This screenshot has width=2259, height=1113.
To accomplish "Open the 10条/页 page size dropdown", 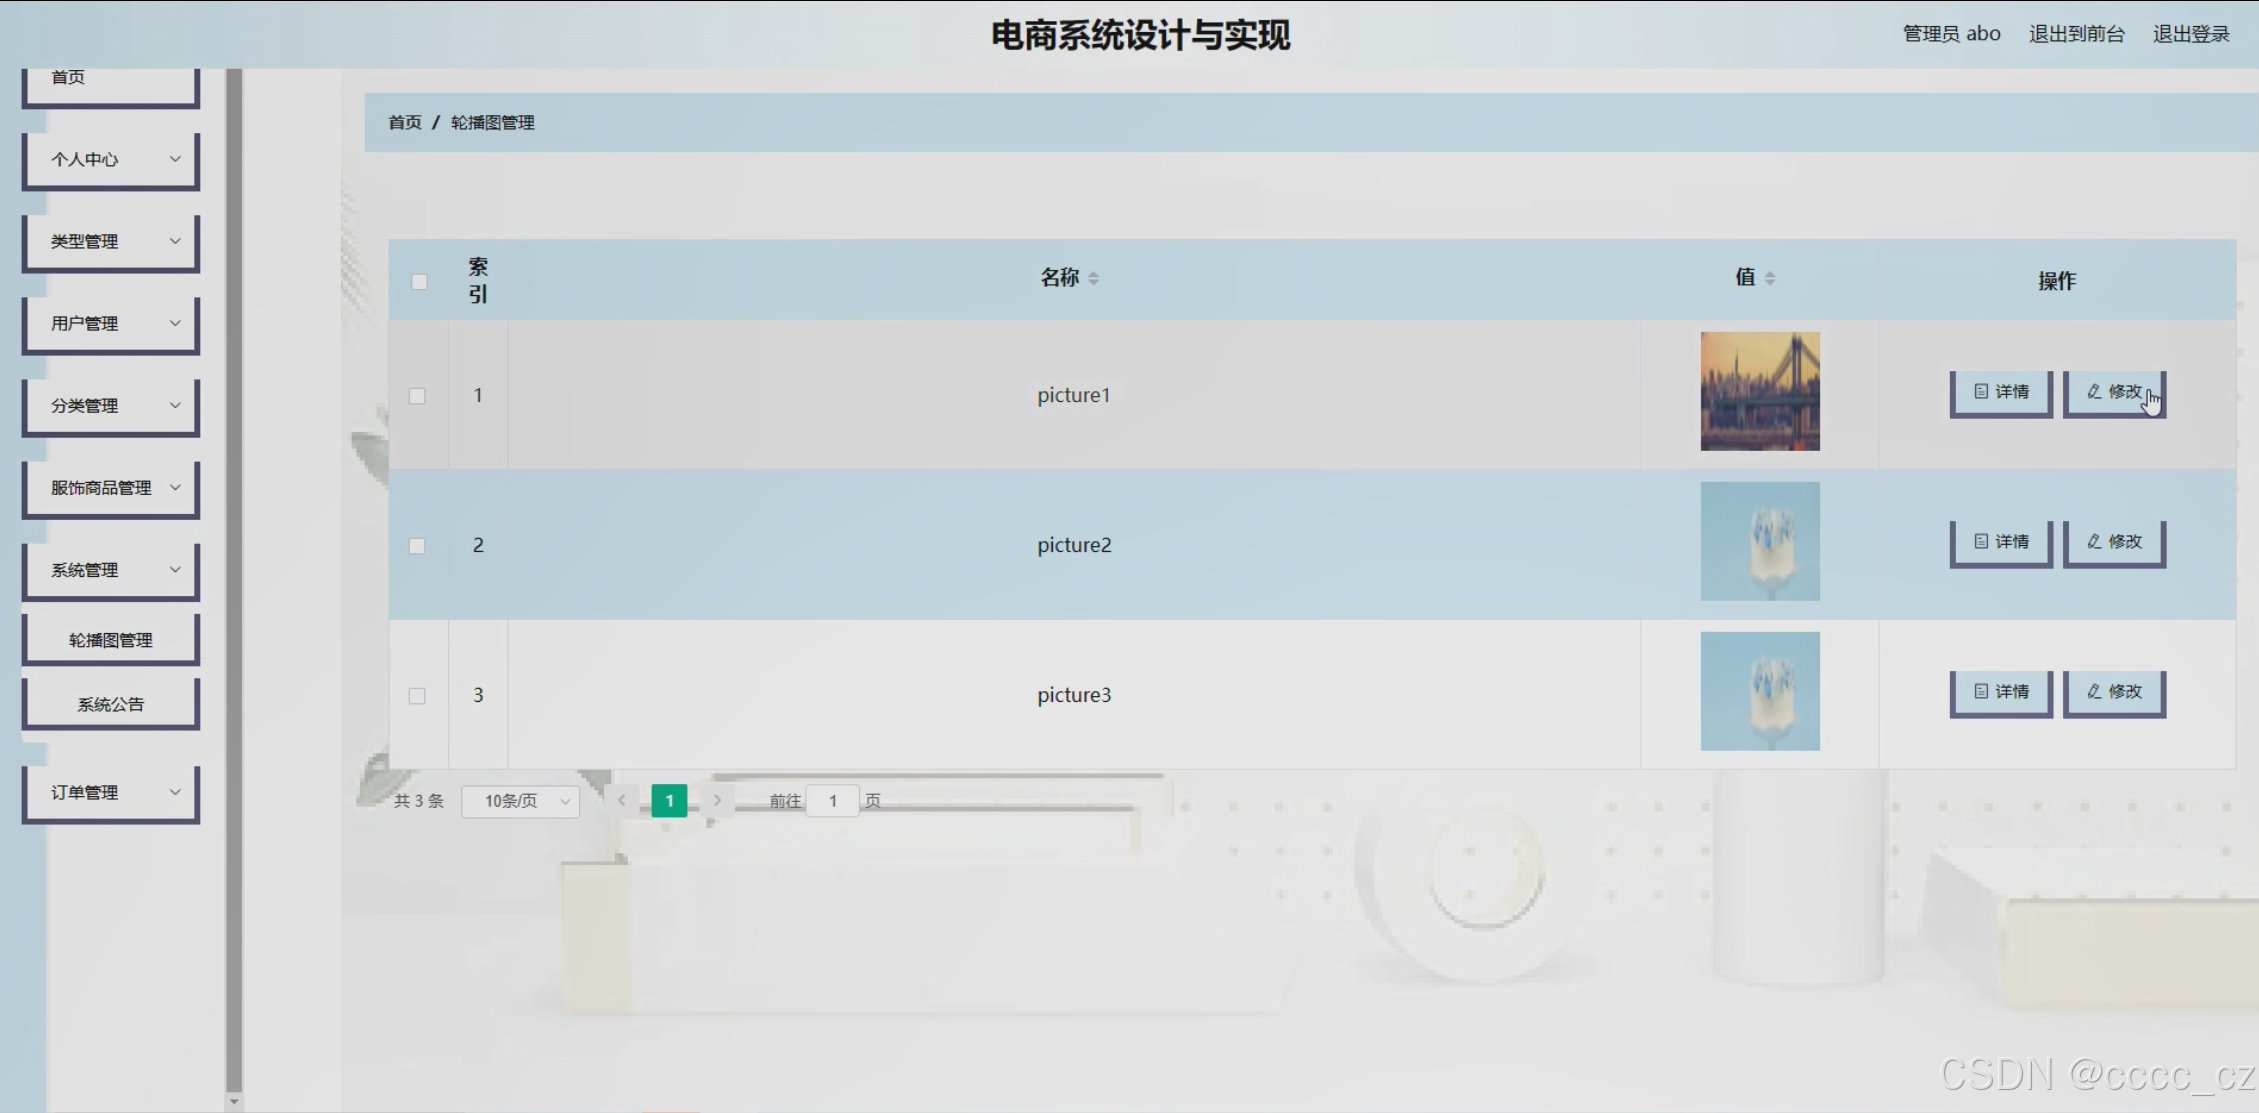I will pos(520,801).
